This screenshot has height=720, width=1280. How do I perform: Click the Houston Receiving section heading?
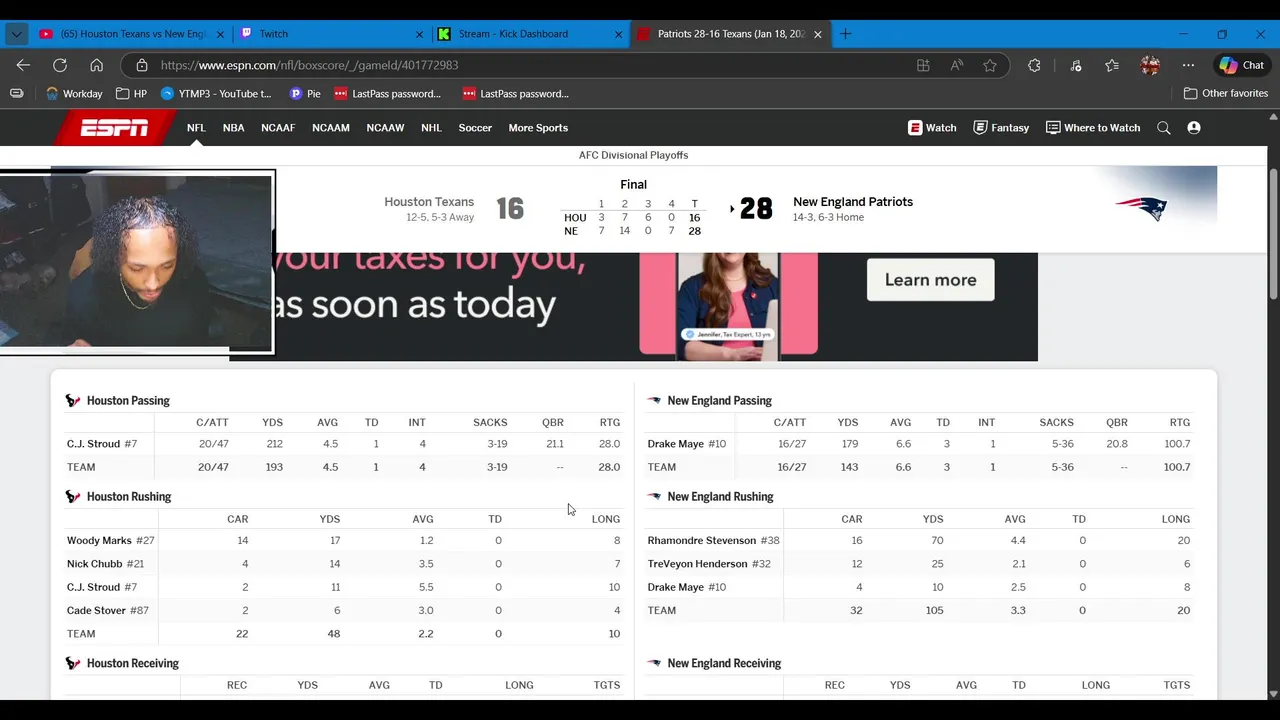click(x=133, y=664)
